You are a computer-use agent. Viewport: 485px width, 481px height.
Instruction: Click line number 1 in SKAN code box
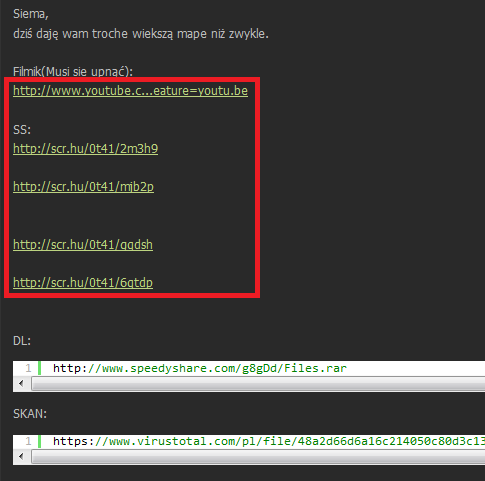(28, 441)
